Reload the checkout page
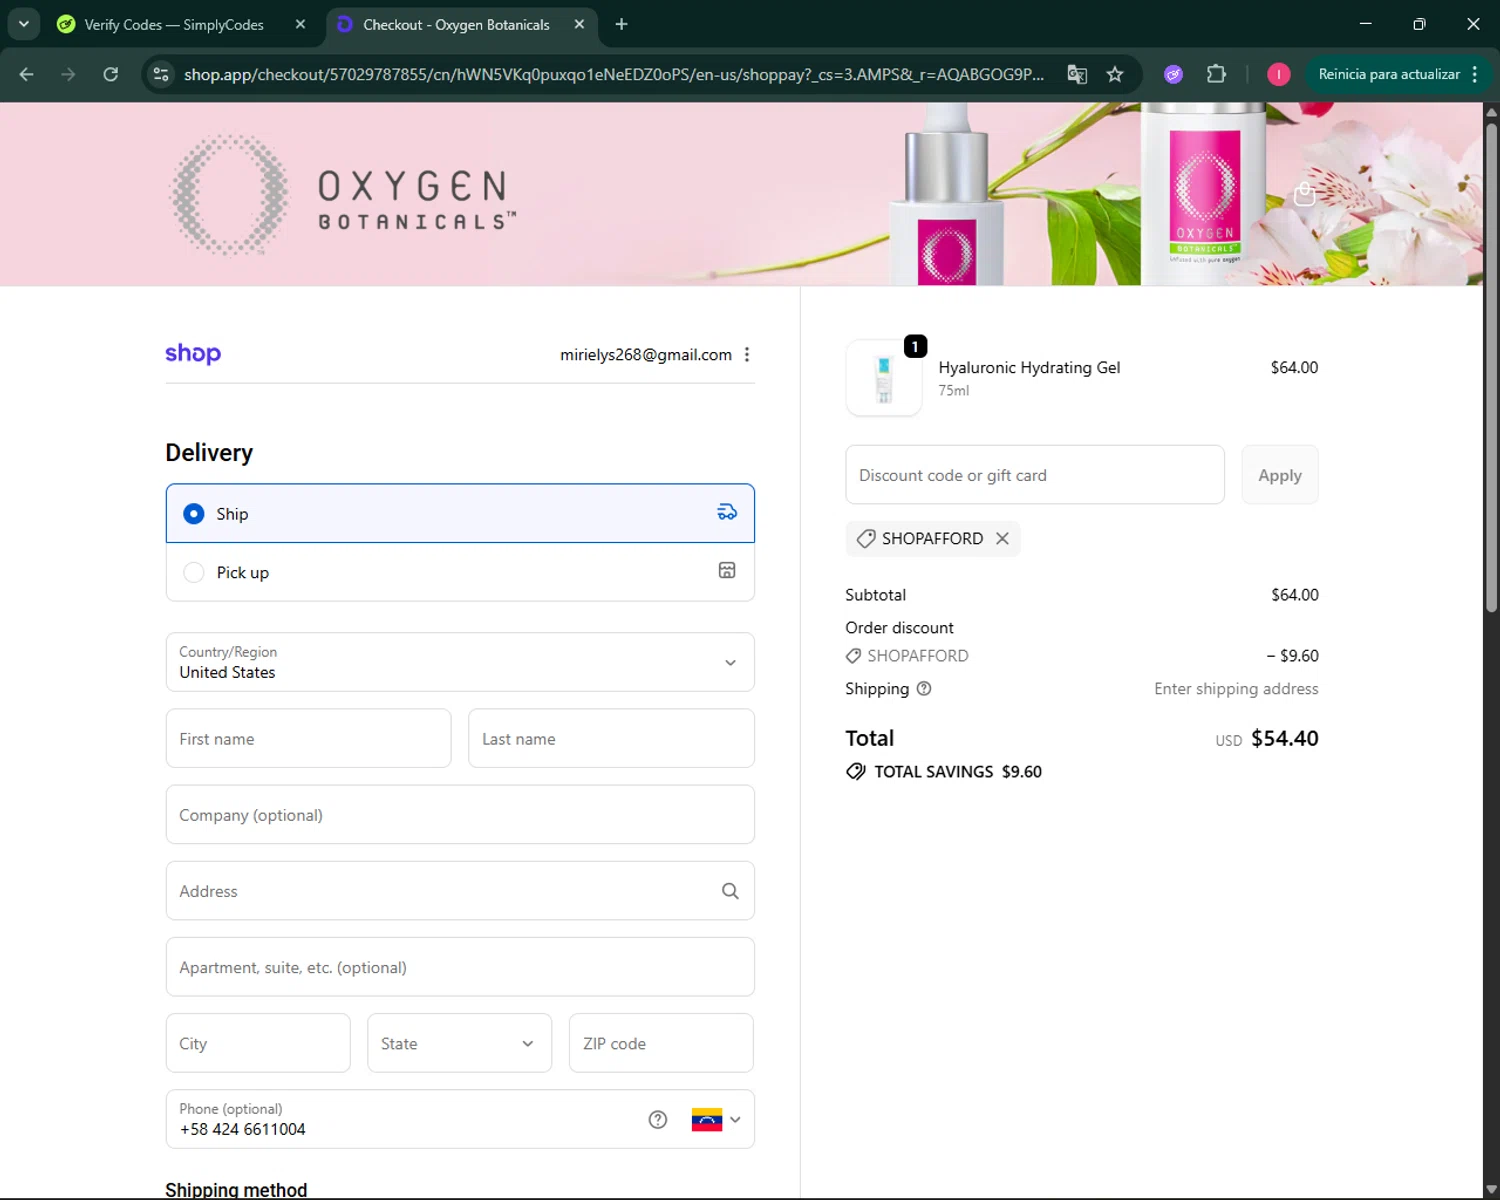Viewport: 1500px width, 1200px height. click(111, 74)
